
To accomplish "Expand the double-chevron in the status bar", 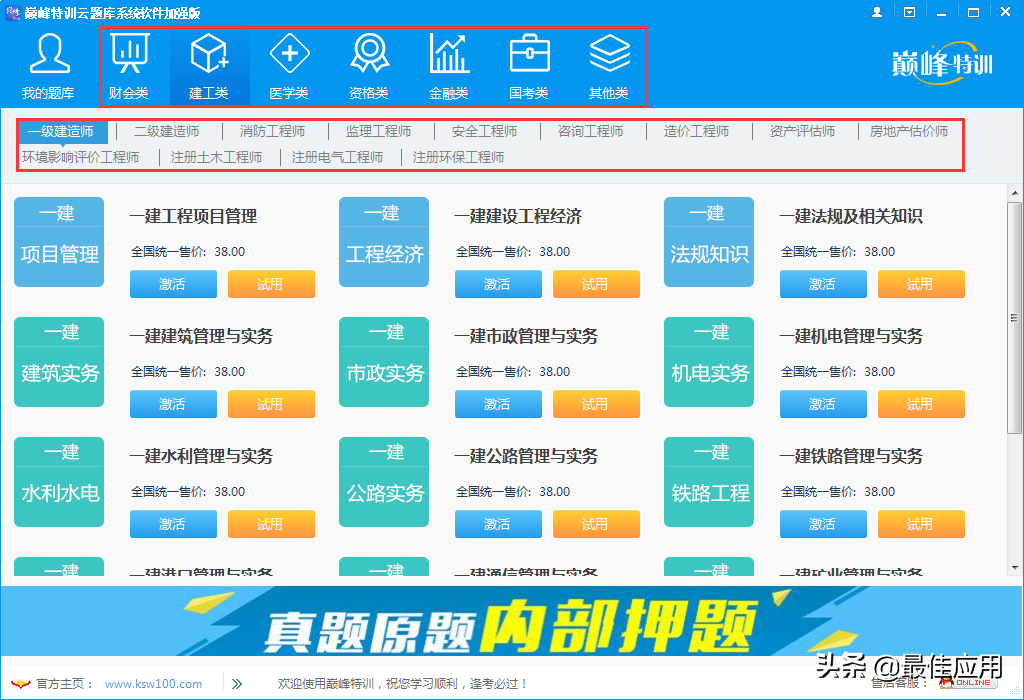I will point(237,684).
